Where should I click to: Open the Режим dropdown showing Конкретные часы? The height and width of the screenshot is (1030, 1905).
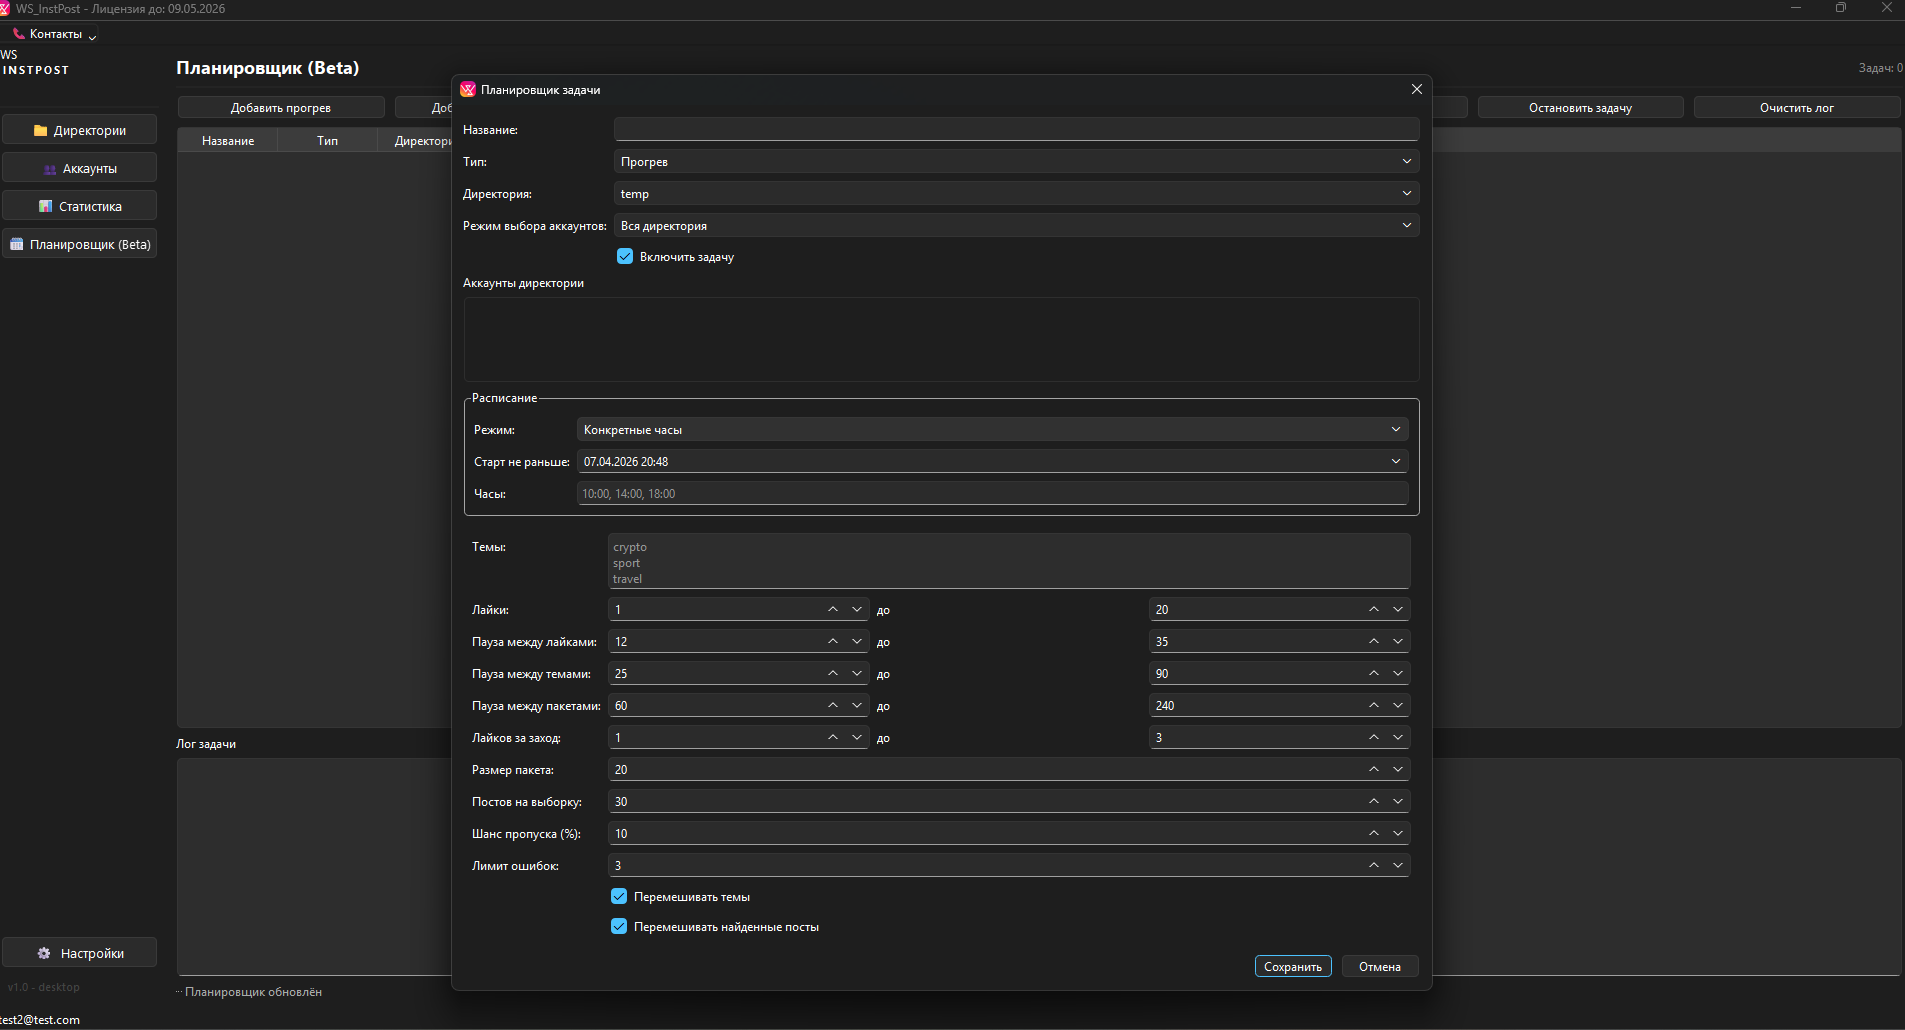click(x=991, y=430)
